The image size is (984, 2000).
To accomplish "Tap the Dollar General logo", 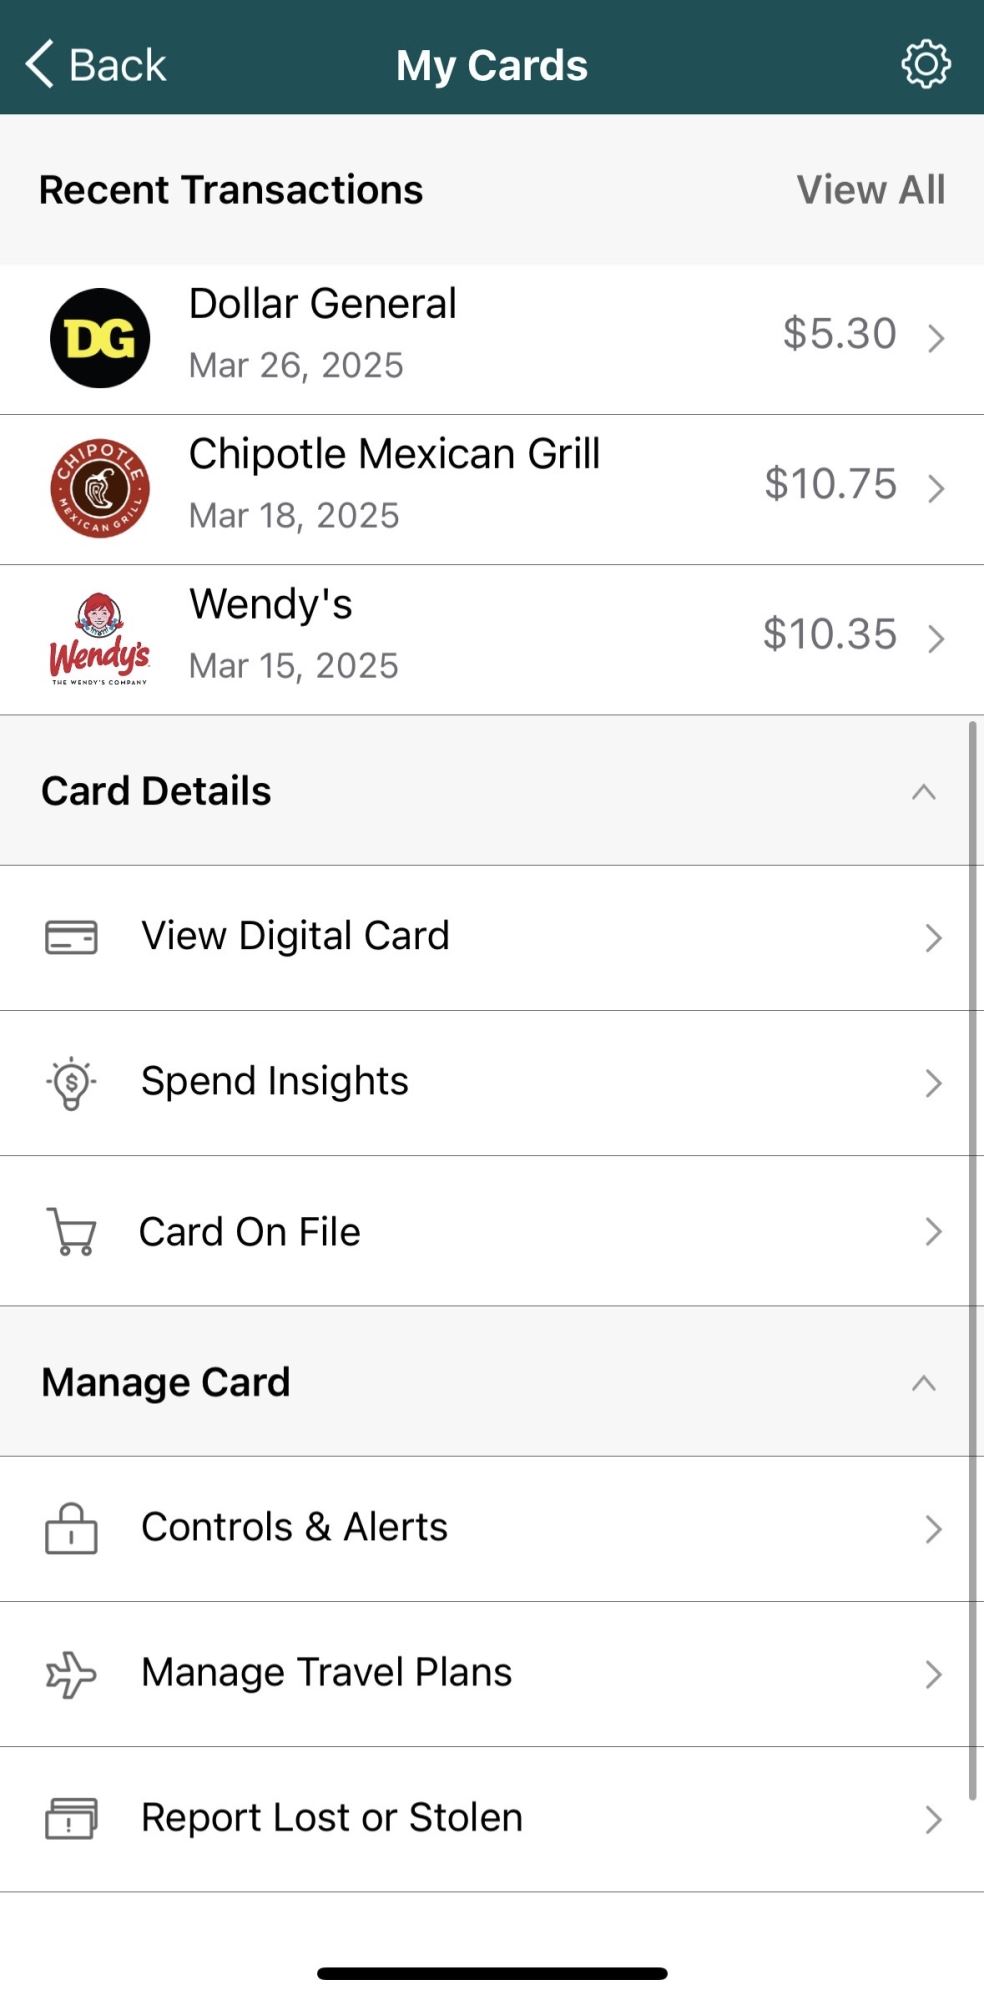I will 100,338.
